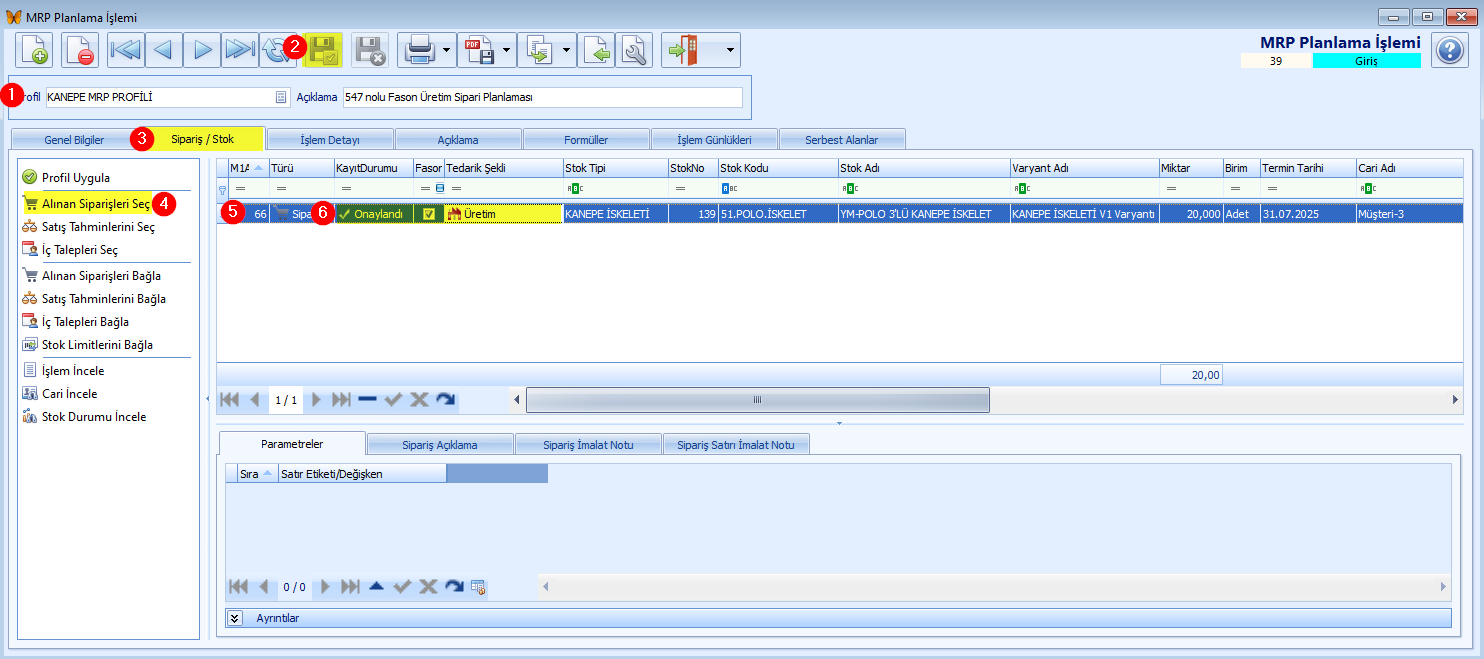This screenshot has height=659, width=1484.
Task: Open the print options dropdown arrow
Action: pos(447,49)
